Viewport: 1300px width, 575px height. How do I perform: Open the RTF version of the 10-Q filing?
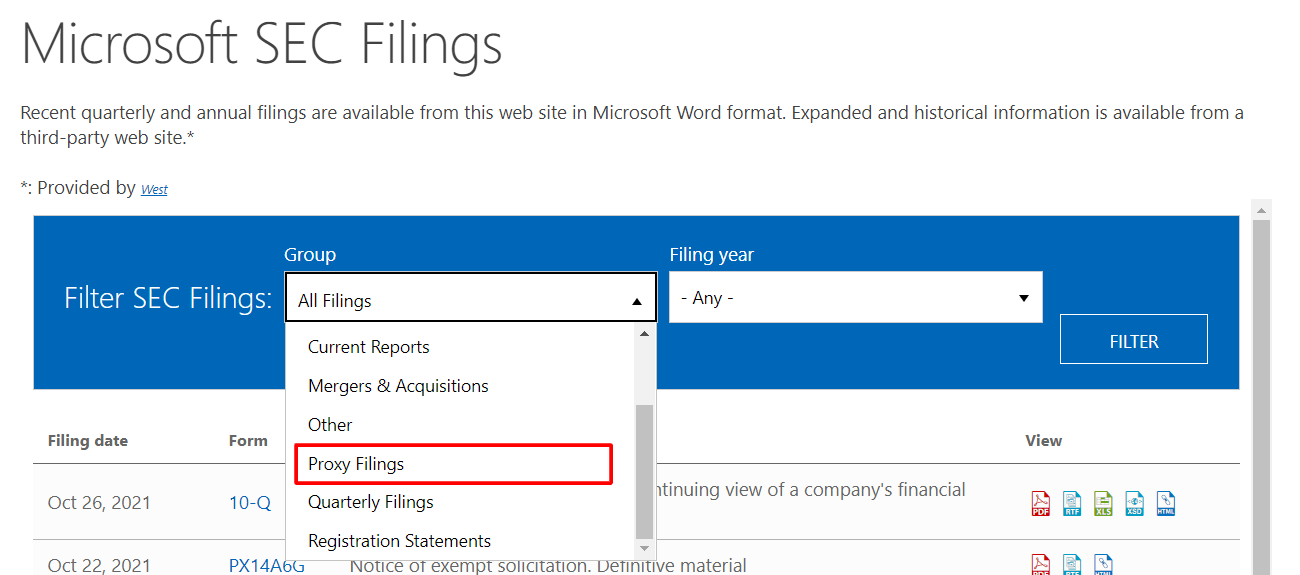point(1072,503)
